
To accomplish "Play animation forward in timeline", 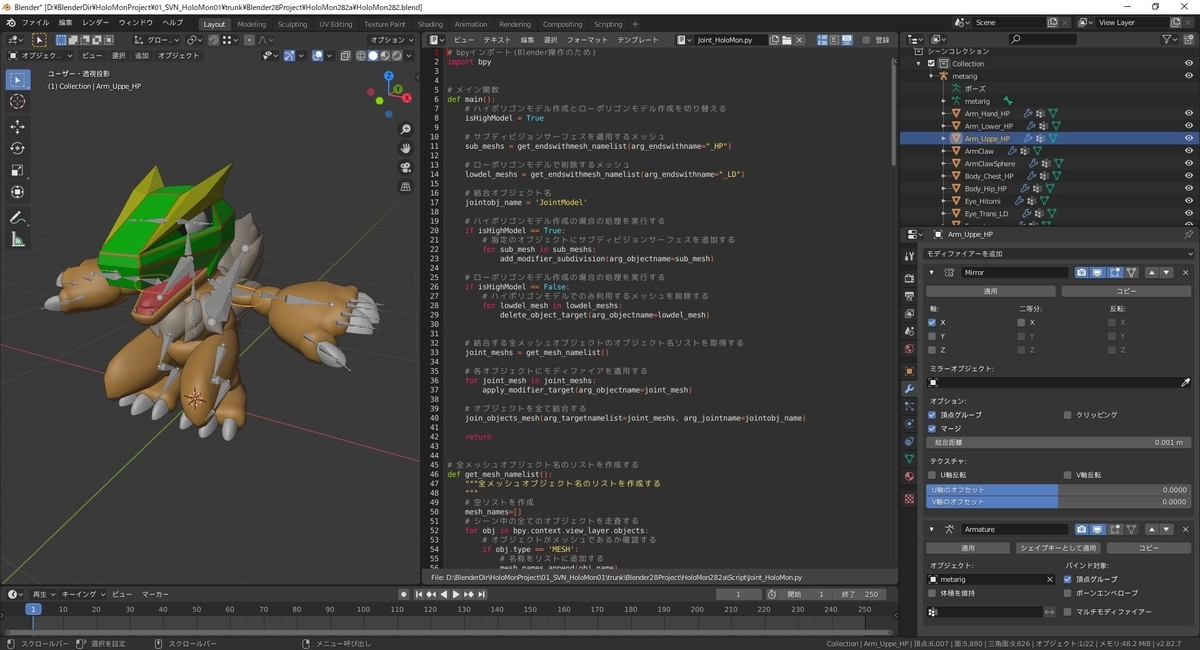I will (456, 594).
